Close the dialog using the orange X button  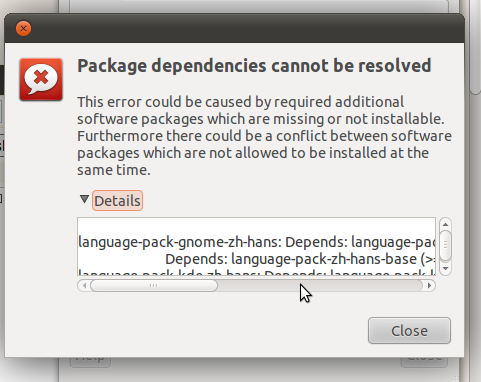point(24,29)
